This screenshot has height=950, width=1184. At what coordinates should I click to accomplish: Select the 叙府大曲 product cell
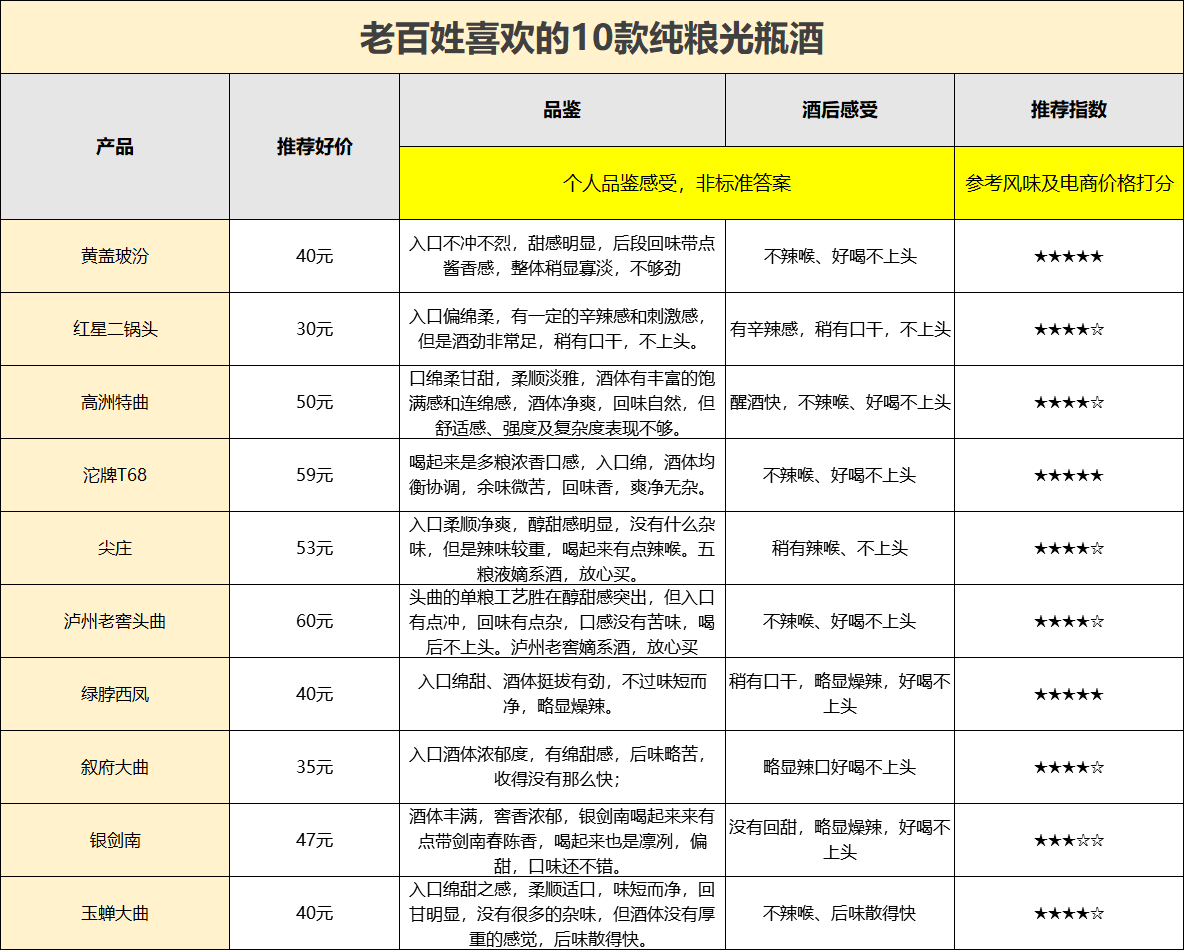[115, 767]
